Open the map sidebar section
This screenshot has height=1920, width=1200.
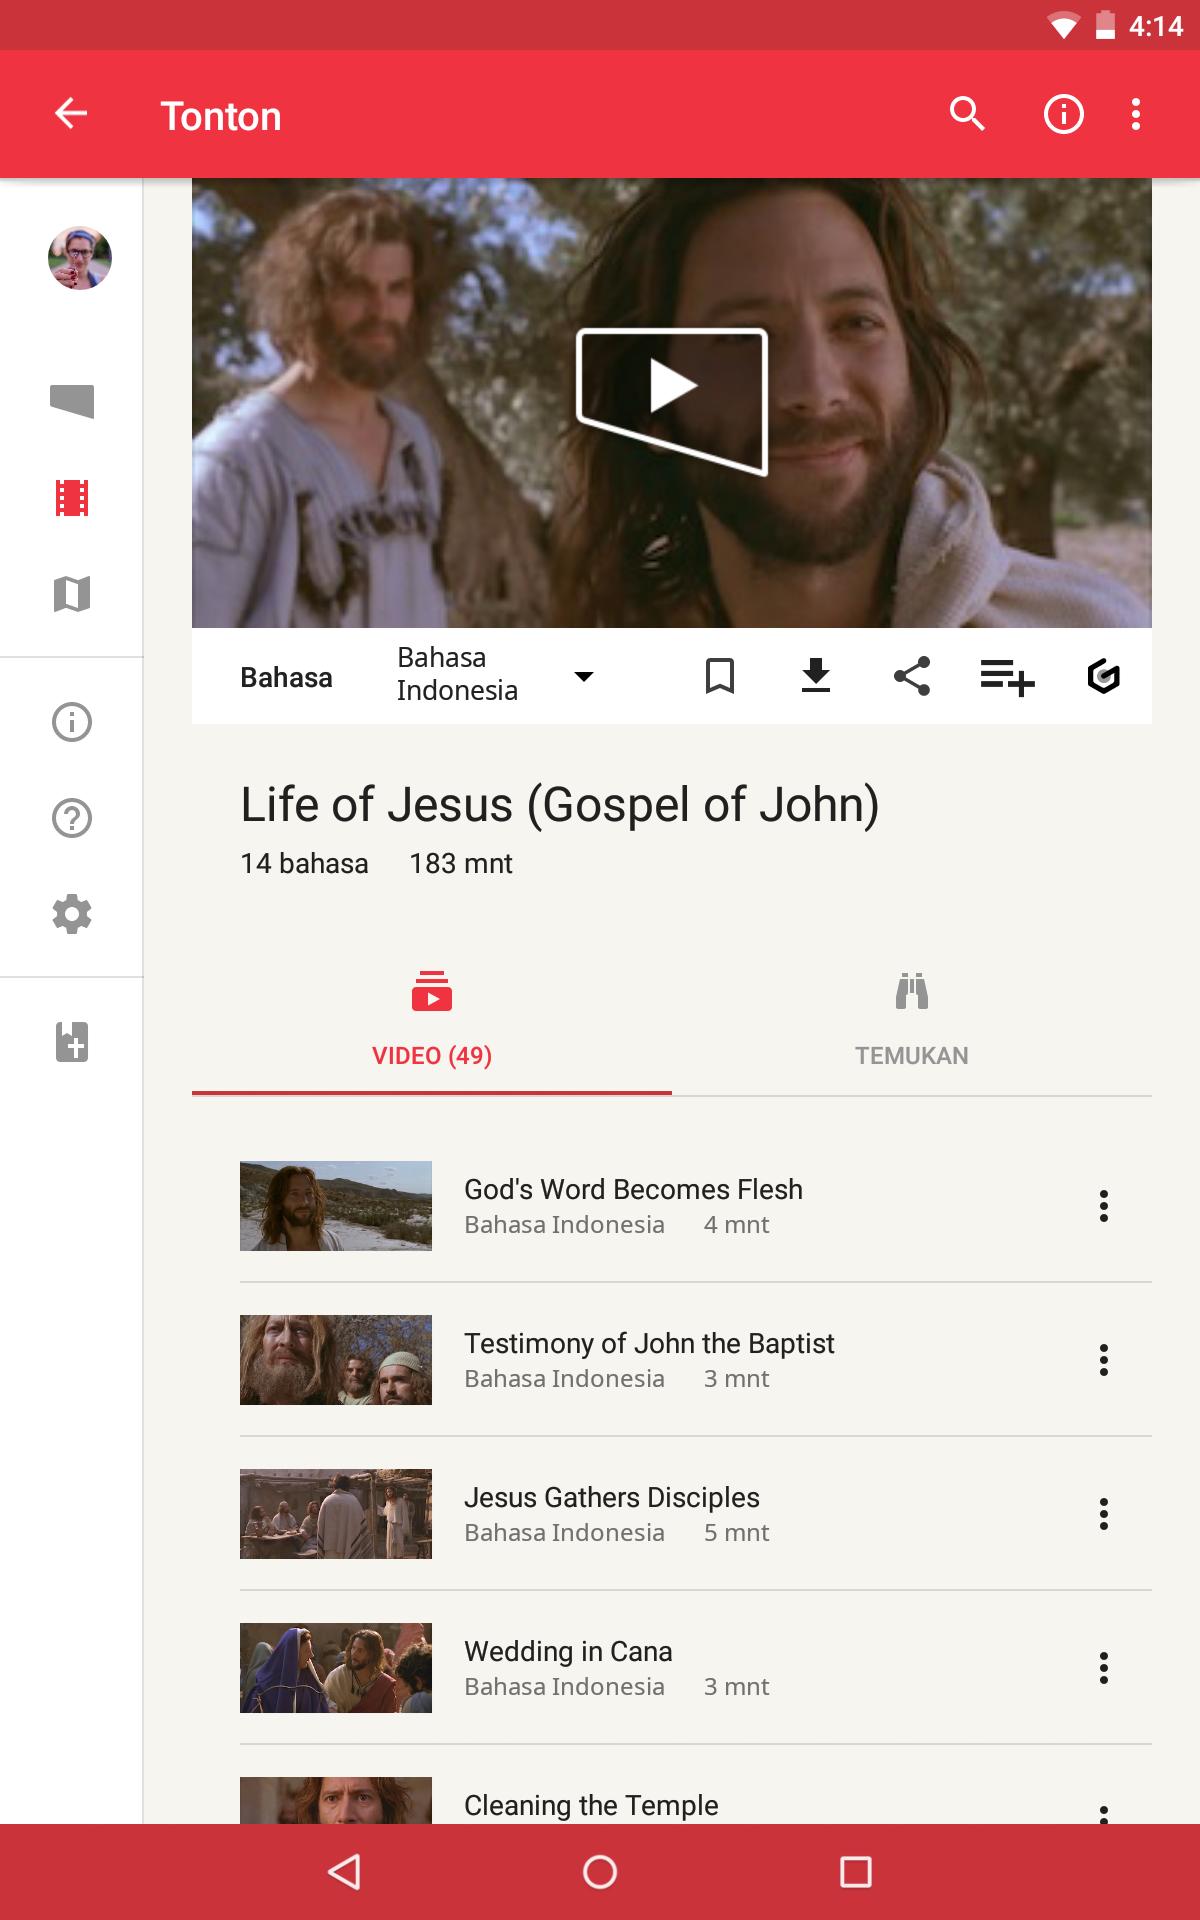72,593
